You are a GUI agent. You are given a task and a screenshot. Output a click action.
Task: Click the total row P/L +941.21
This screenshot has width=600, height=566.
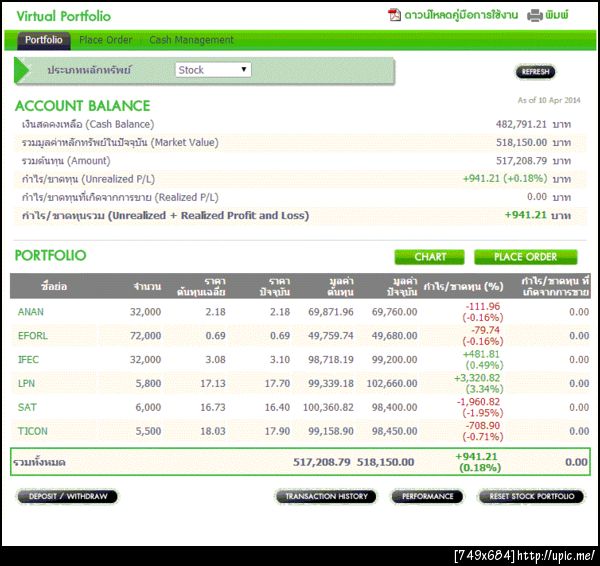coord(476,457)
